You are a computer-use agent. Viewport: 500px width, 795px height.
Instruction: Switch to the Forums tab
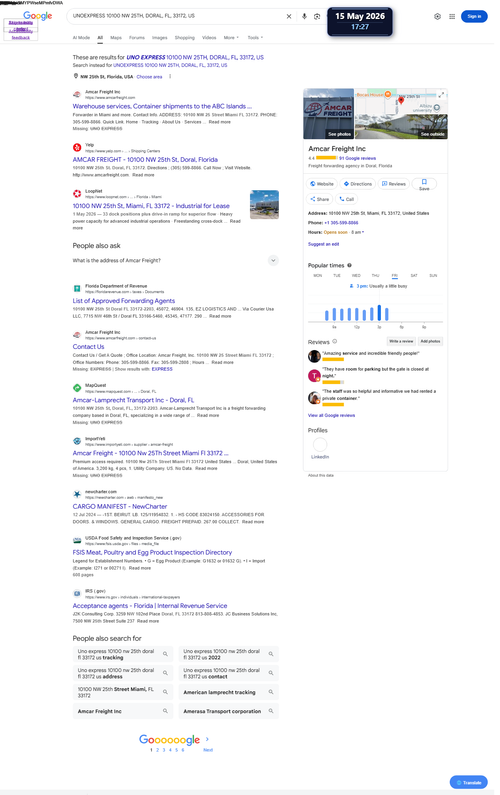(137, 38)
